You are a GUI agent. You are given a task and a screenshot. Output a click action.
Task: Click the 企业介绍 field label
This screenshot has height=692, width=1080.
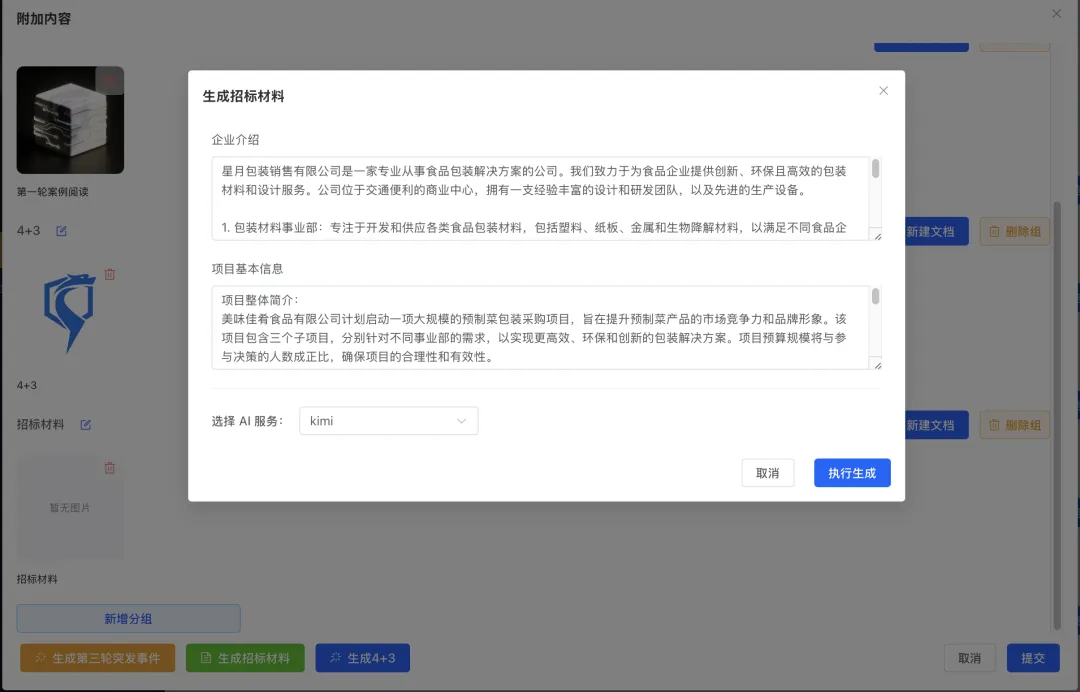pos(236,140)
